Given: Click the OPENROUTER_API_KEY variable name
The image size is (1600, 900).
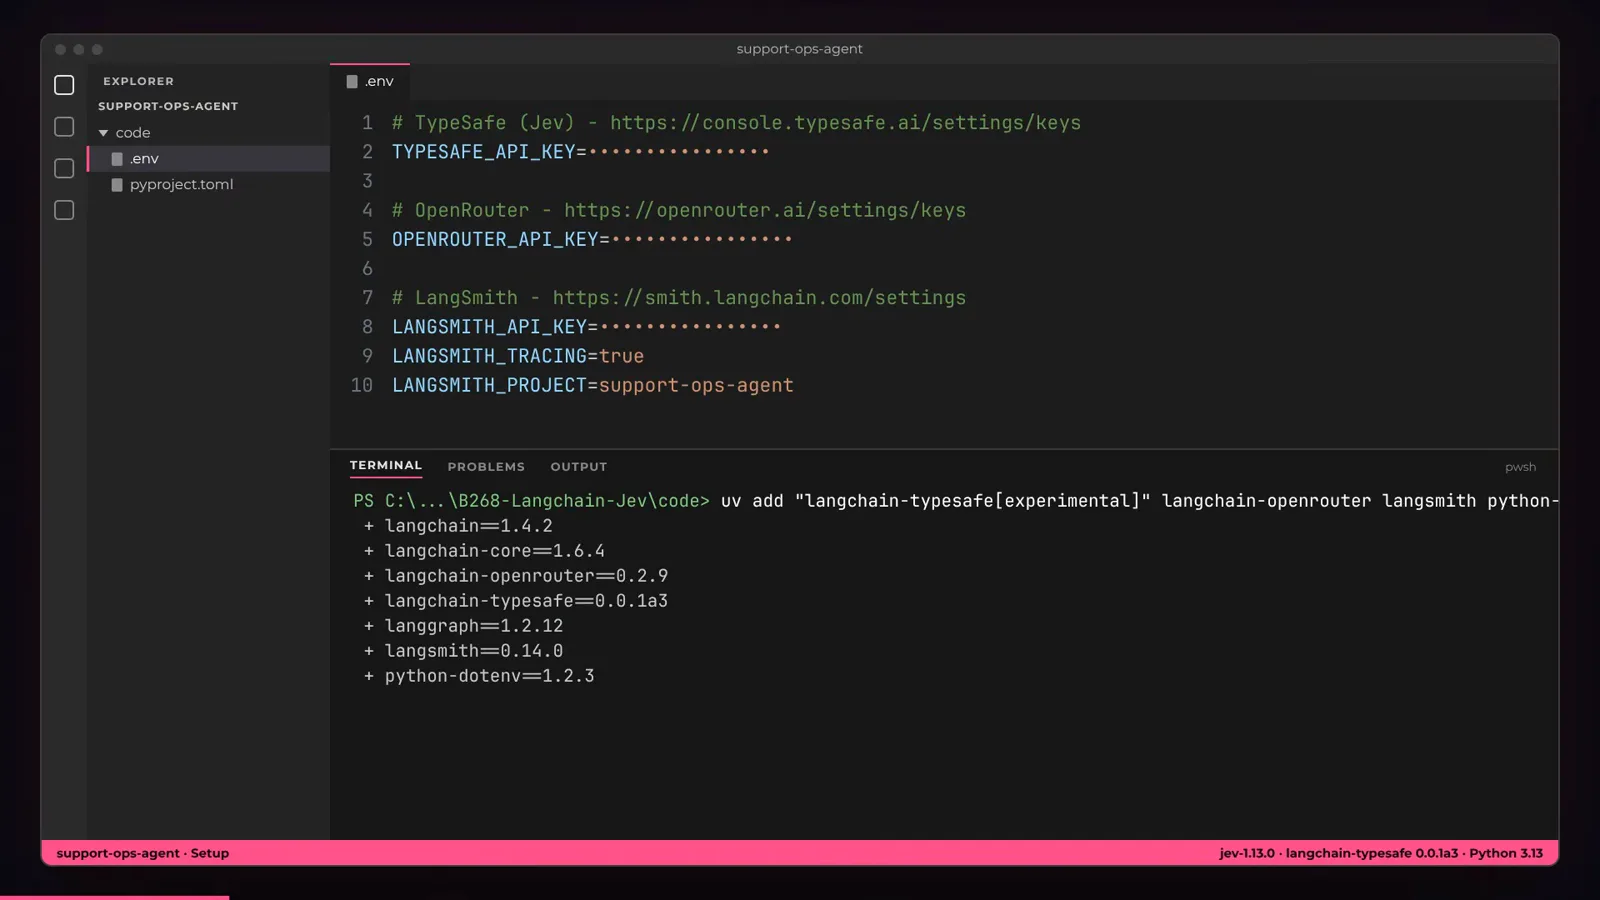Looking at the screenshot, I should (x=495, y=240).
